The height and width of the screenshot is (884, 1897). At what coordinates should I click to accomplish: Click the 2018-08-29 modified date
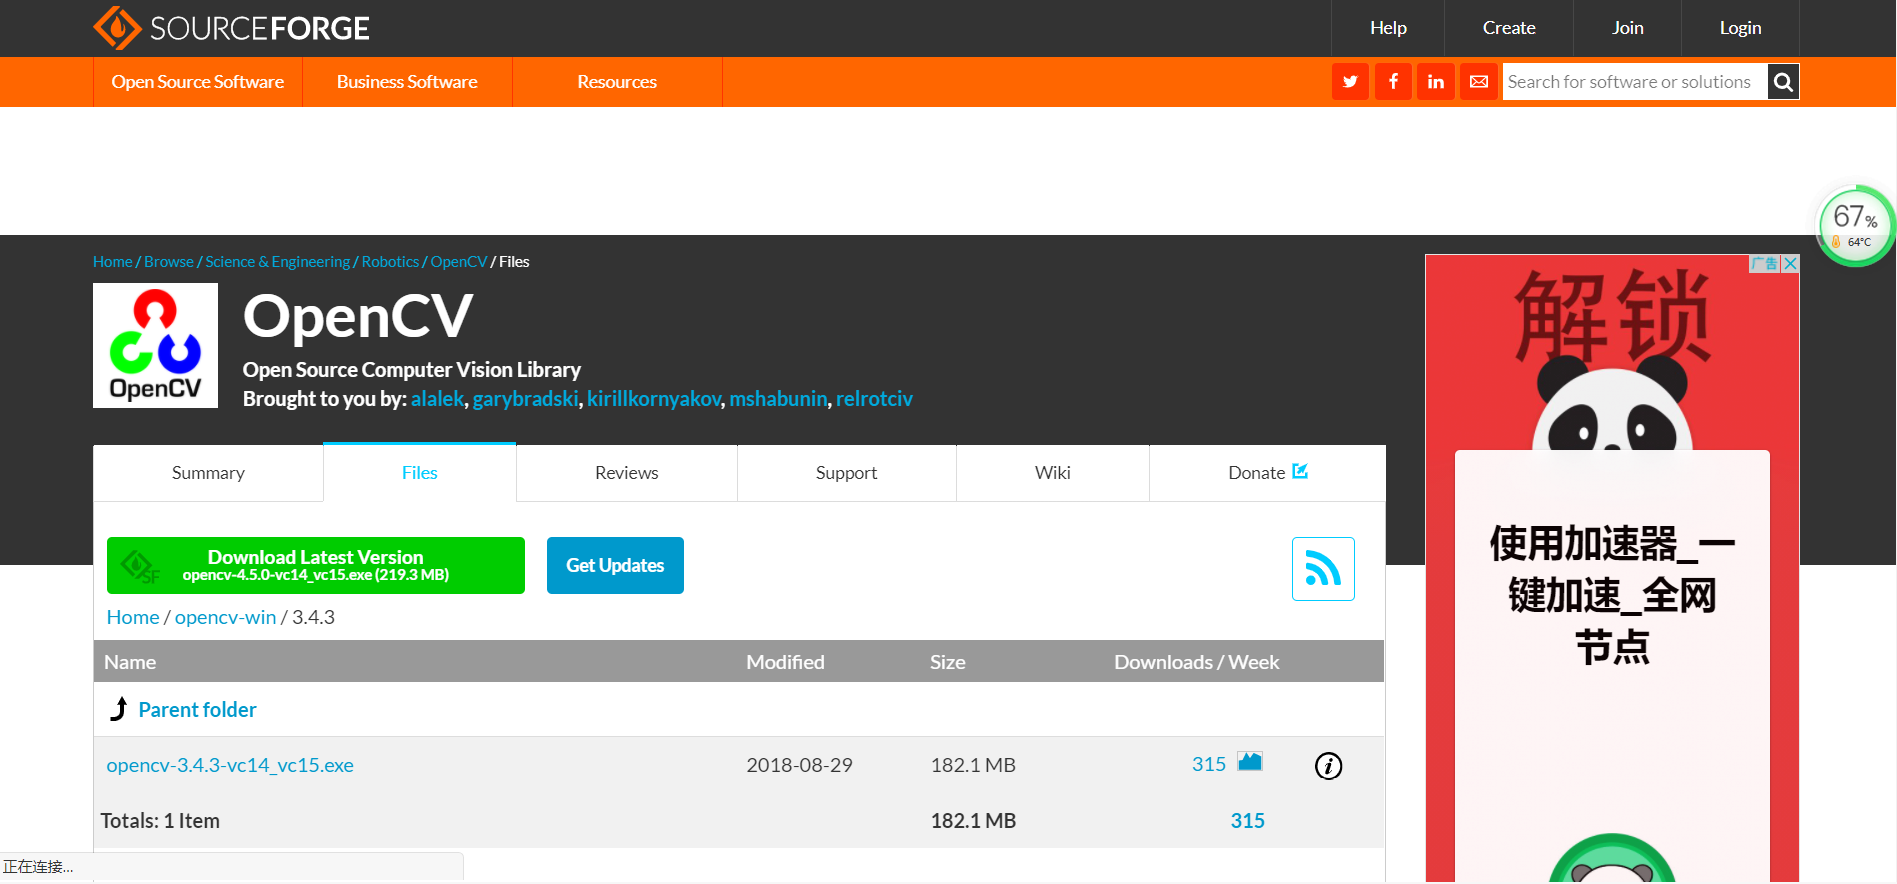799,765
